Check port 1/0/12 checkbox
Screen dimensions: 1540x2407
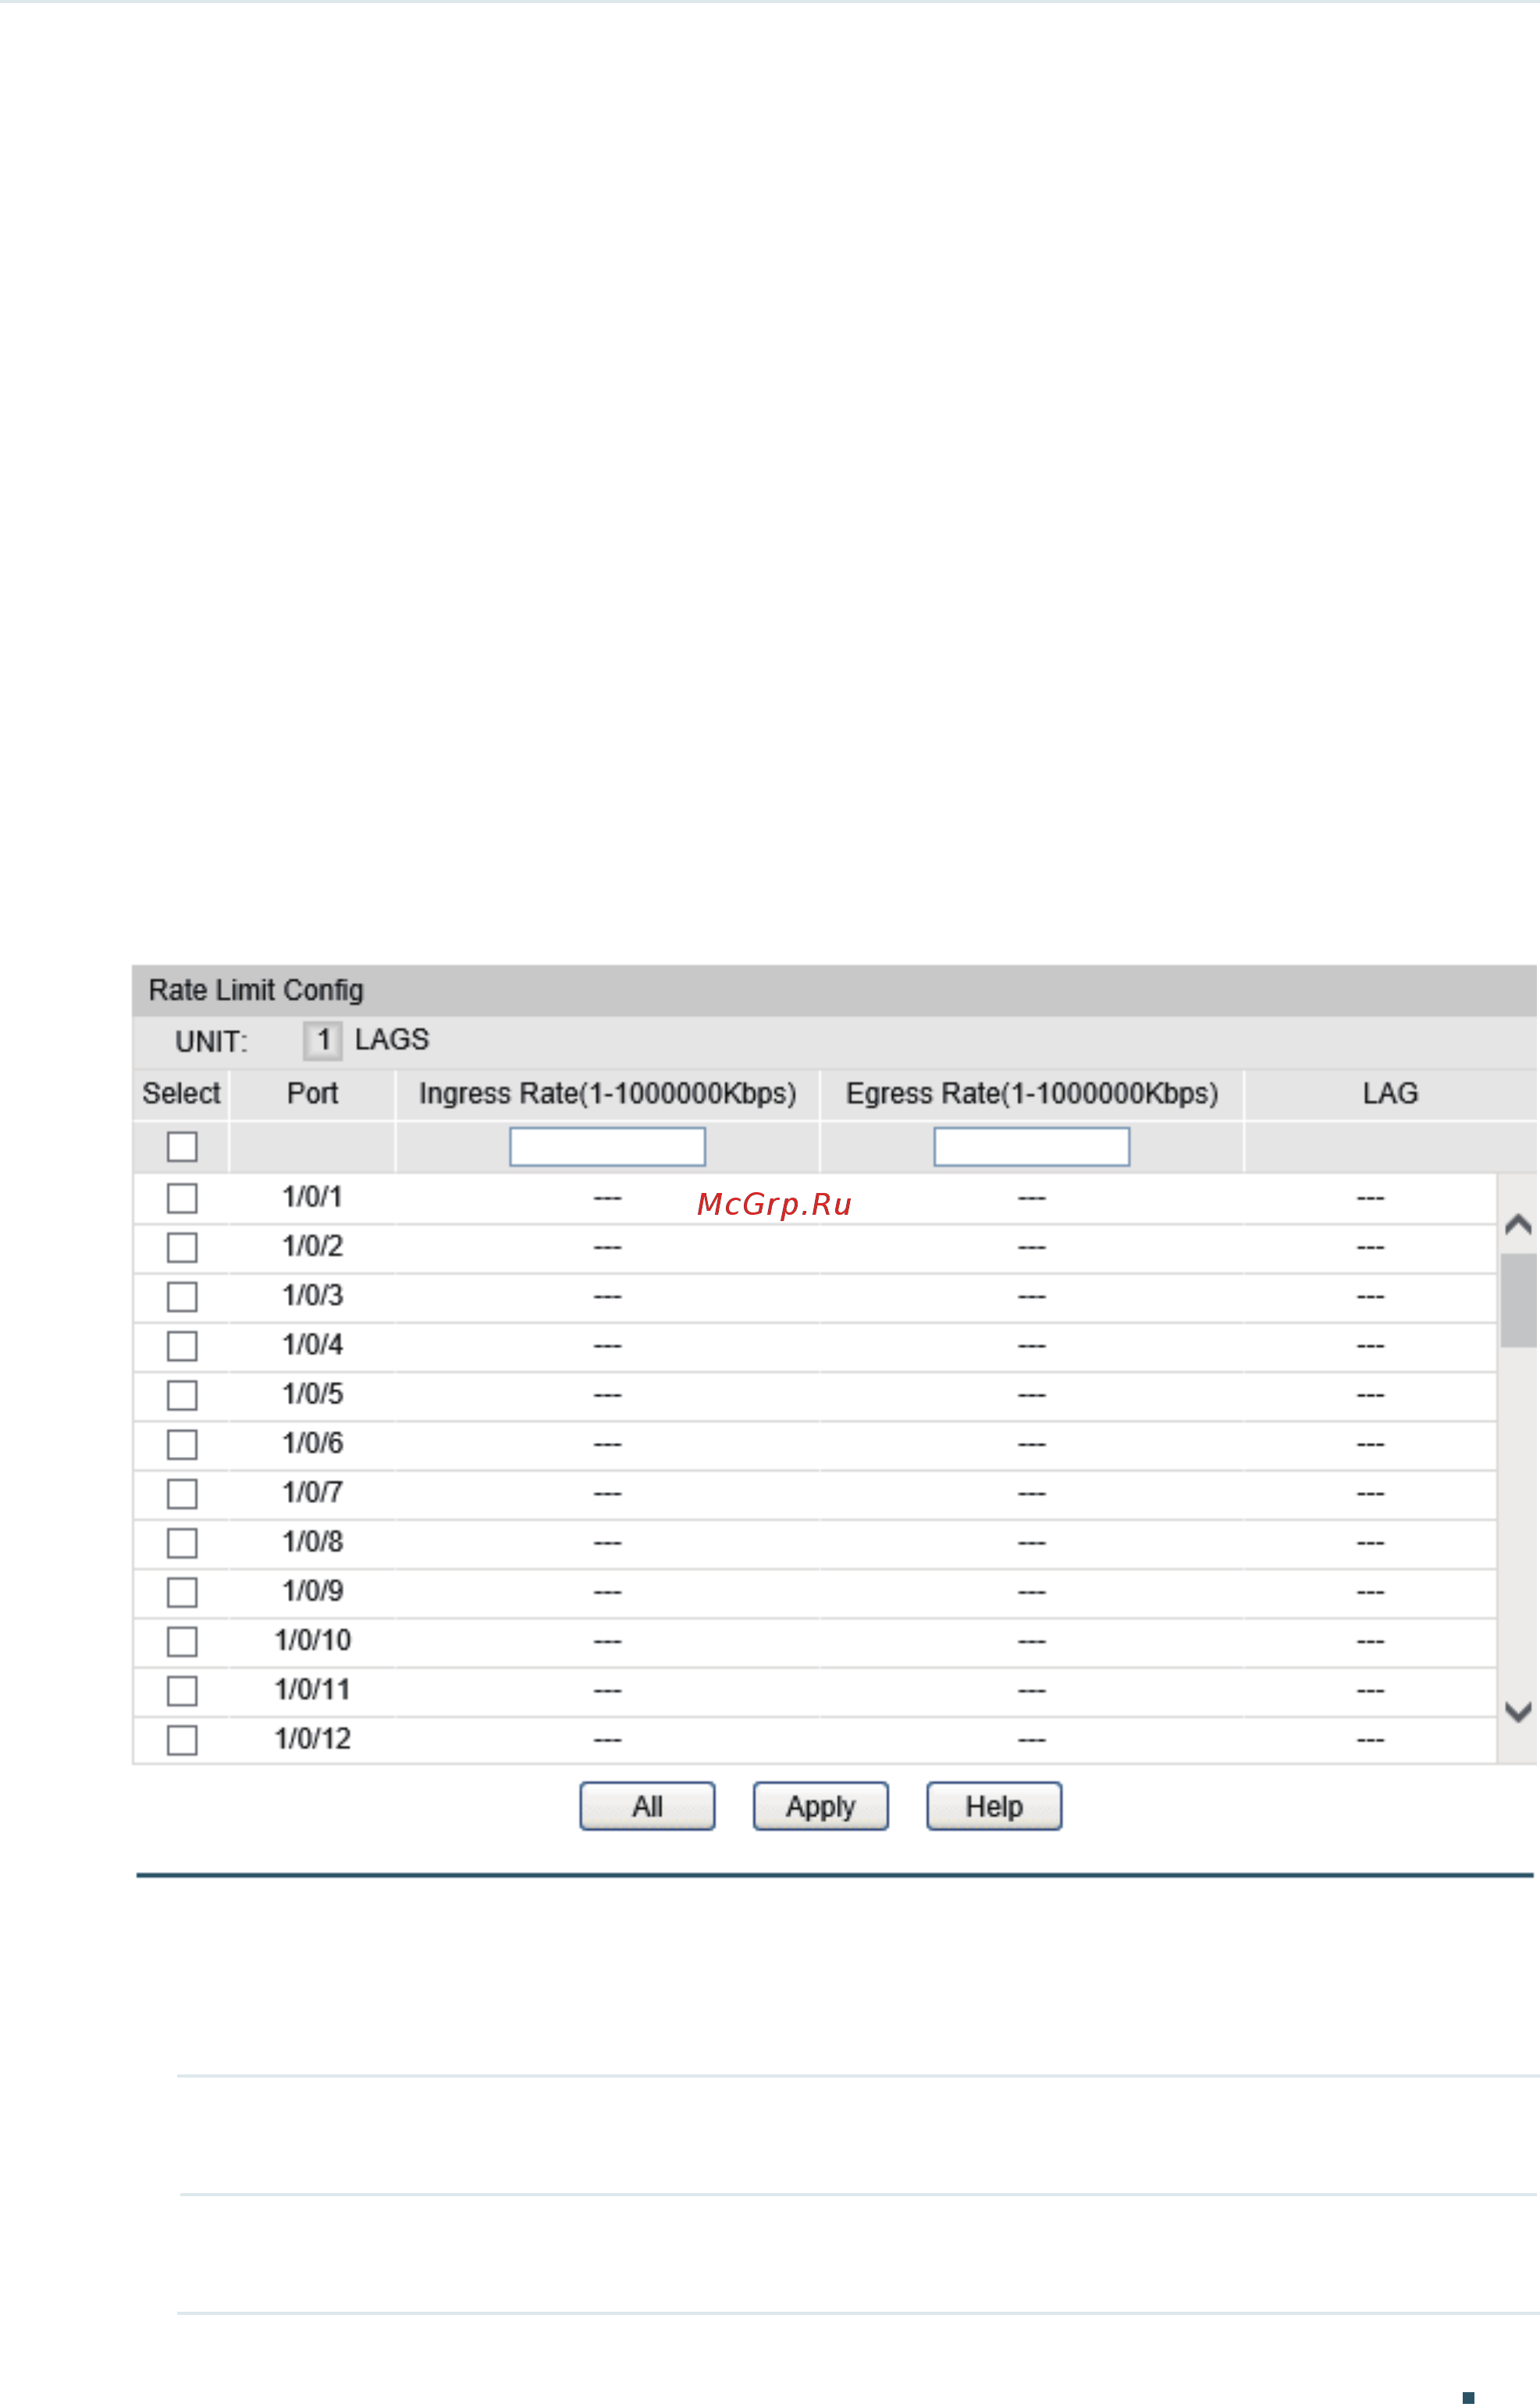[x=182, y=1740]
